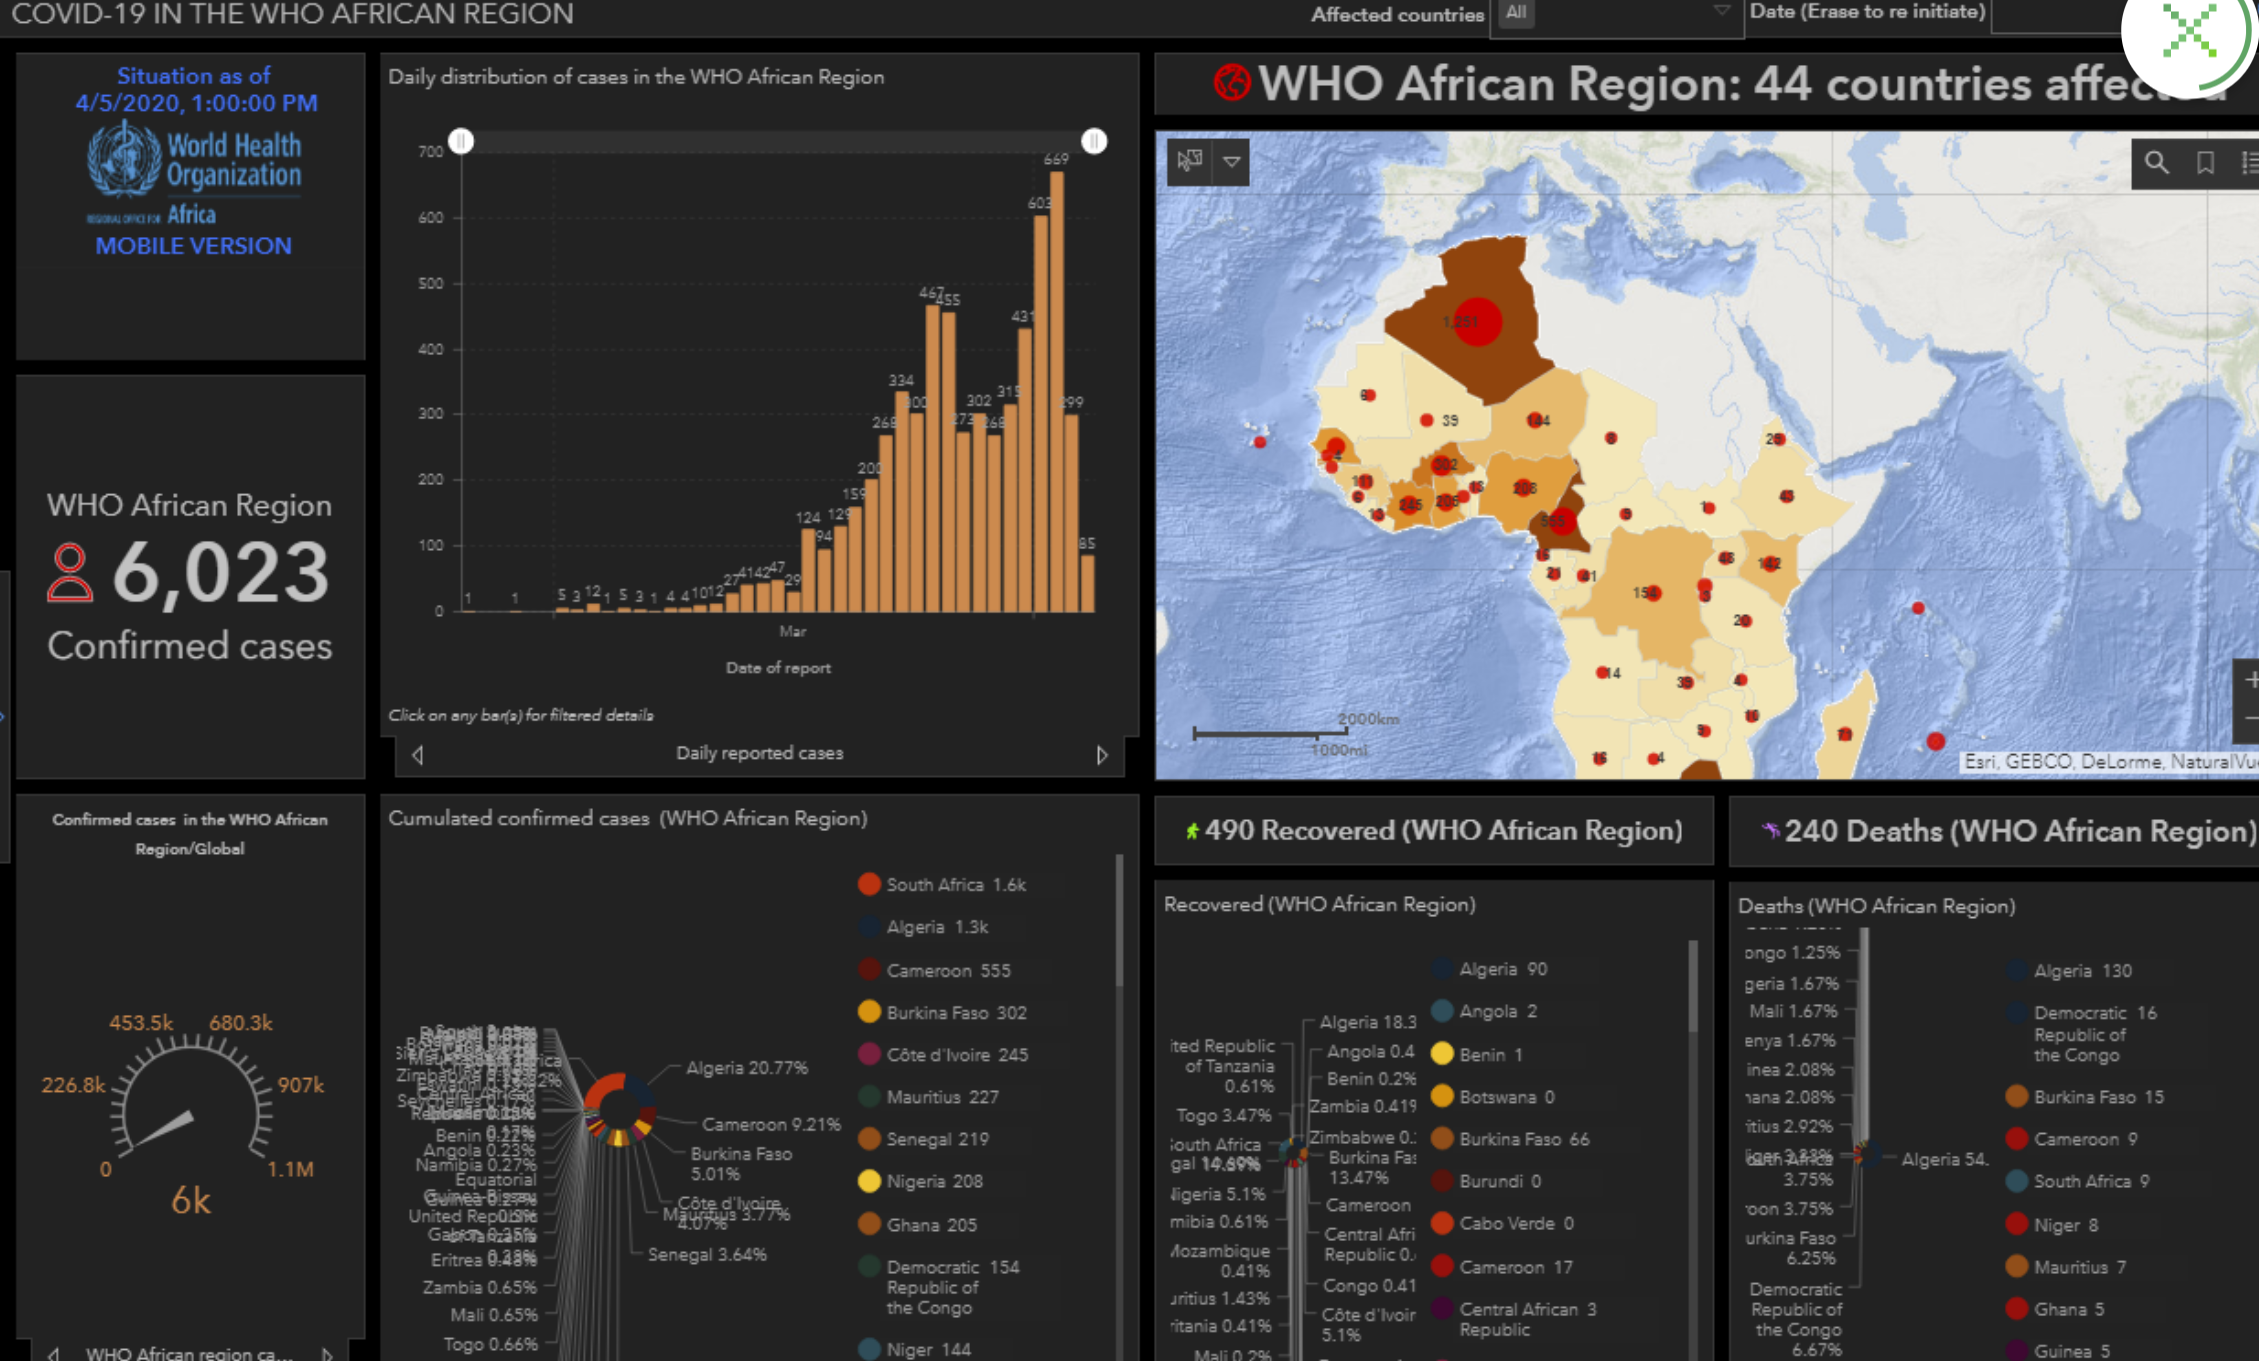Click the right arrow beside Daily reported cases

click(1101, 755)
